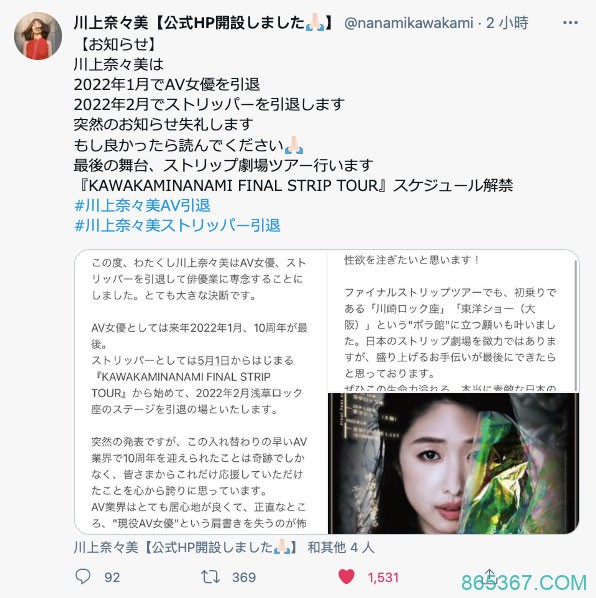Open the 2 小時 timestamp link
This screenshot has height=598, width=596.
507,23
